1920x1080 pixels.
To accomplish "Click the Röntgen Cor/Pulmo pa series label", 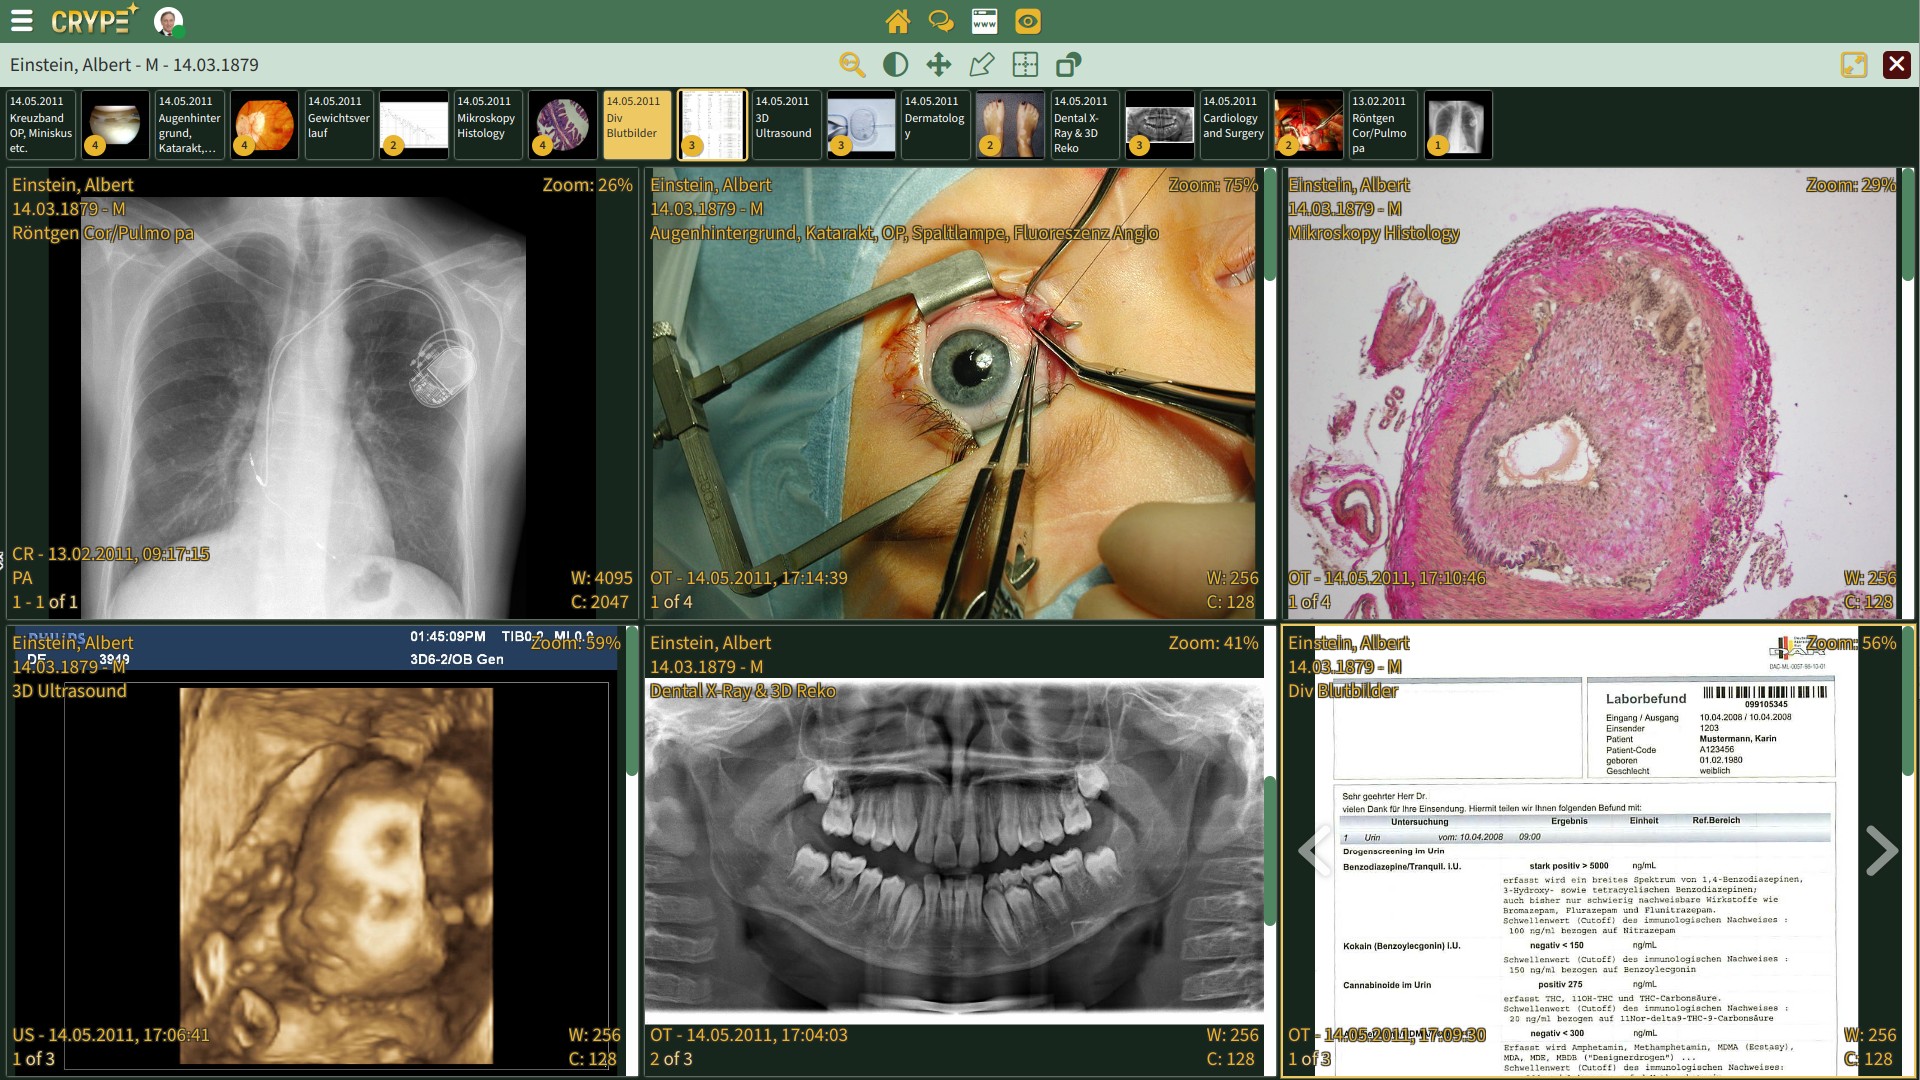I will (1382, 125).
